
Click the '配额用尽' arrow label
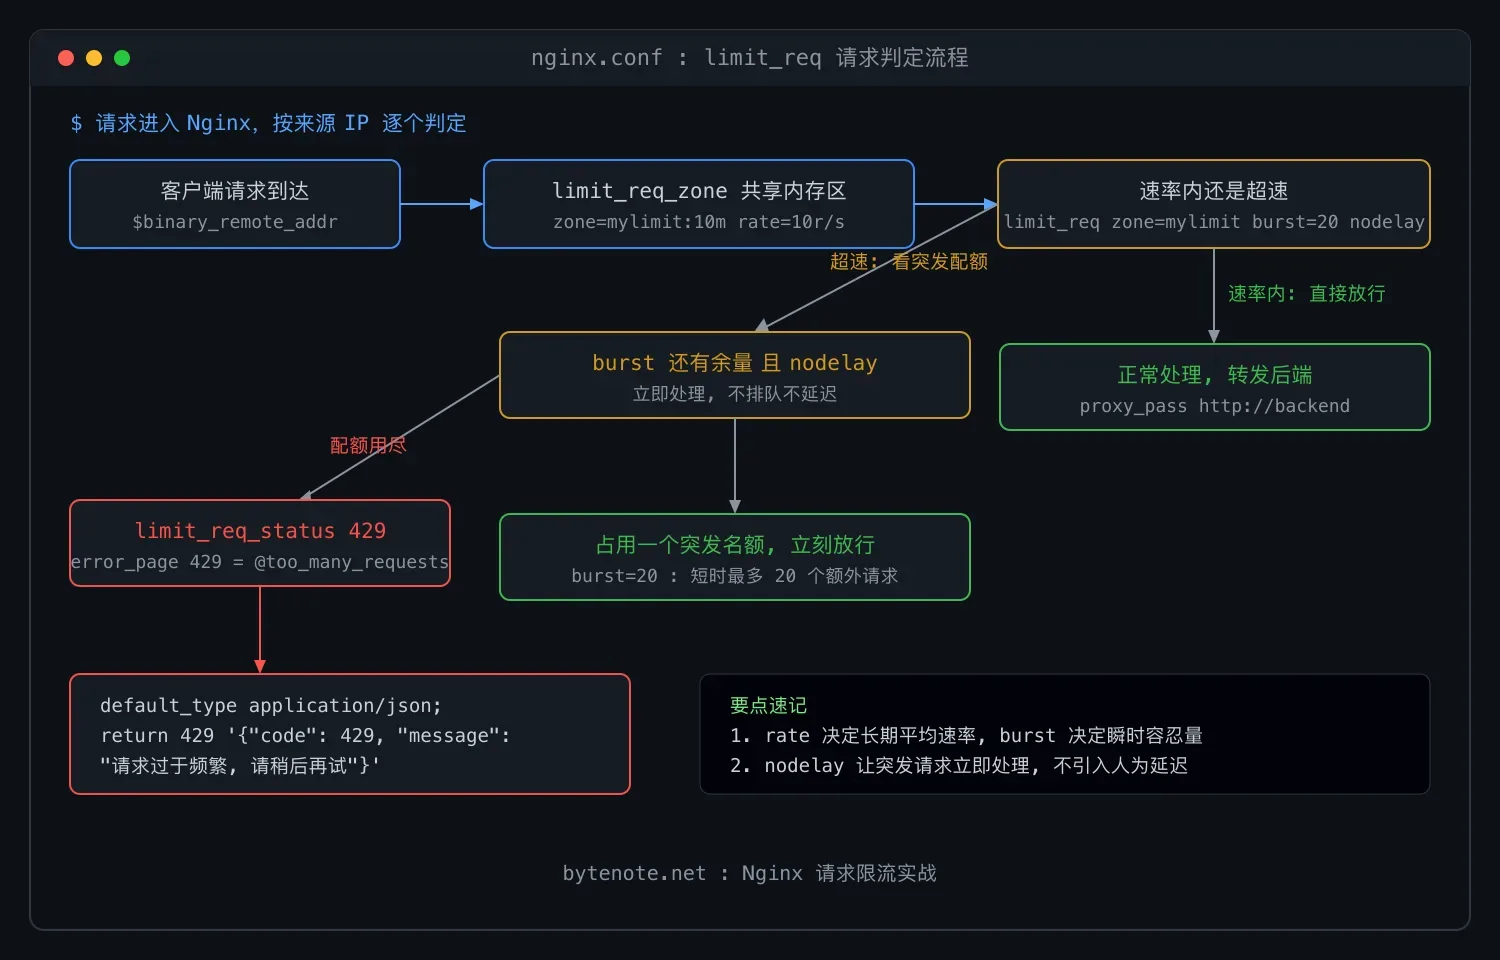[x=368, y=446]
